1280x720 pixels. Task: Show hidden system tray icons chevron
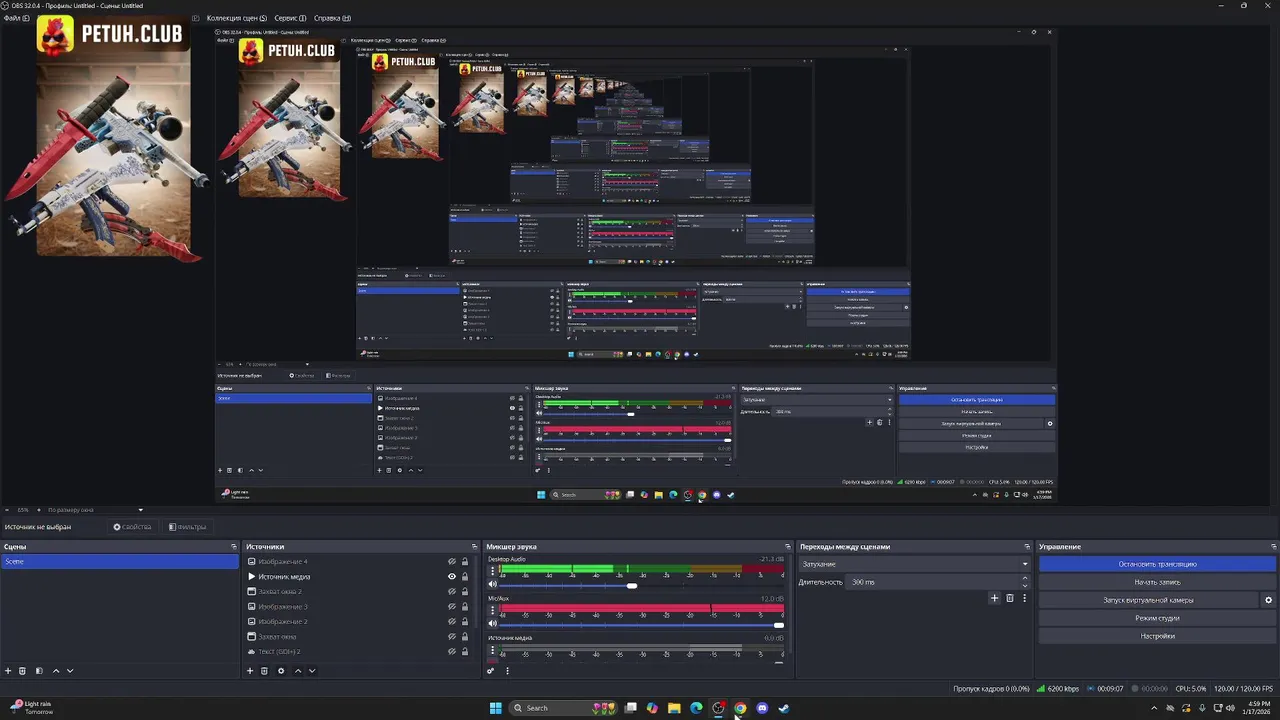pos(1154,708)
